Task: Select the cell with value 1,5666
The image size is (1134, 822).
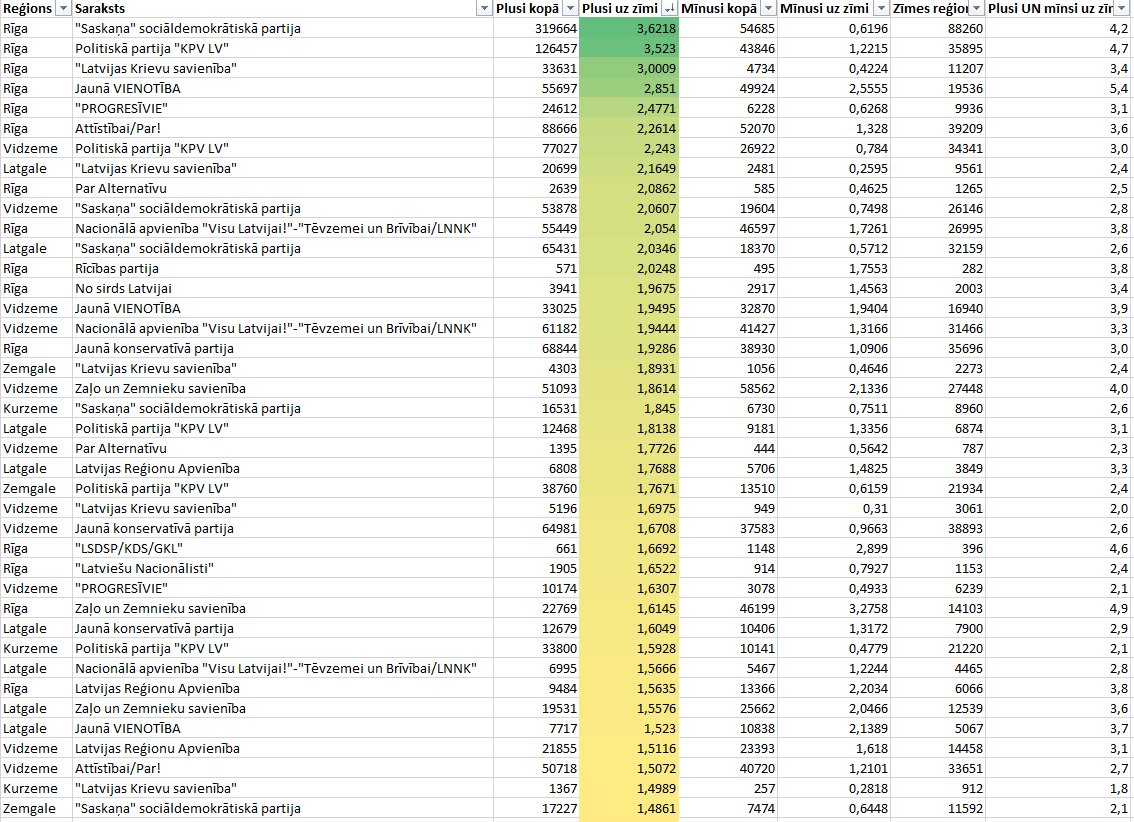Action: point(629,669)
